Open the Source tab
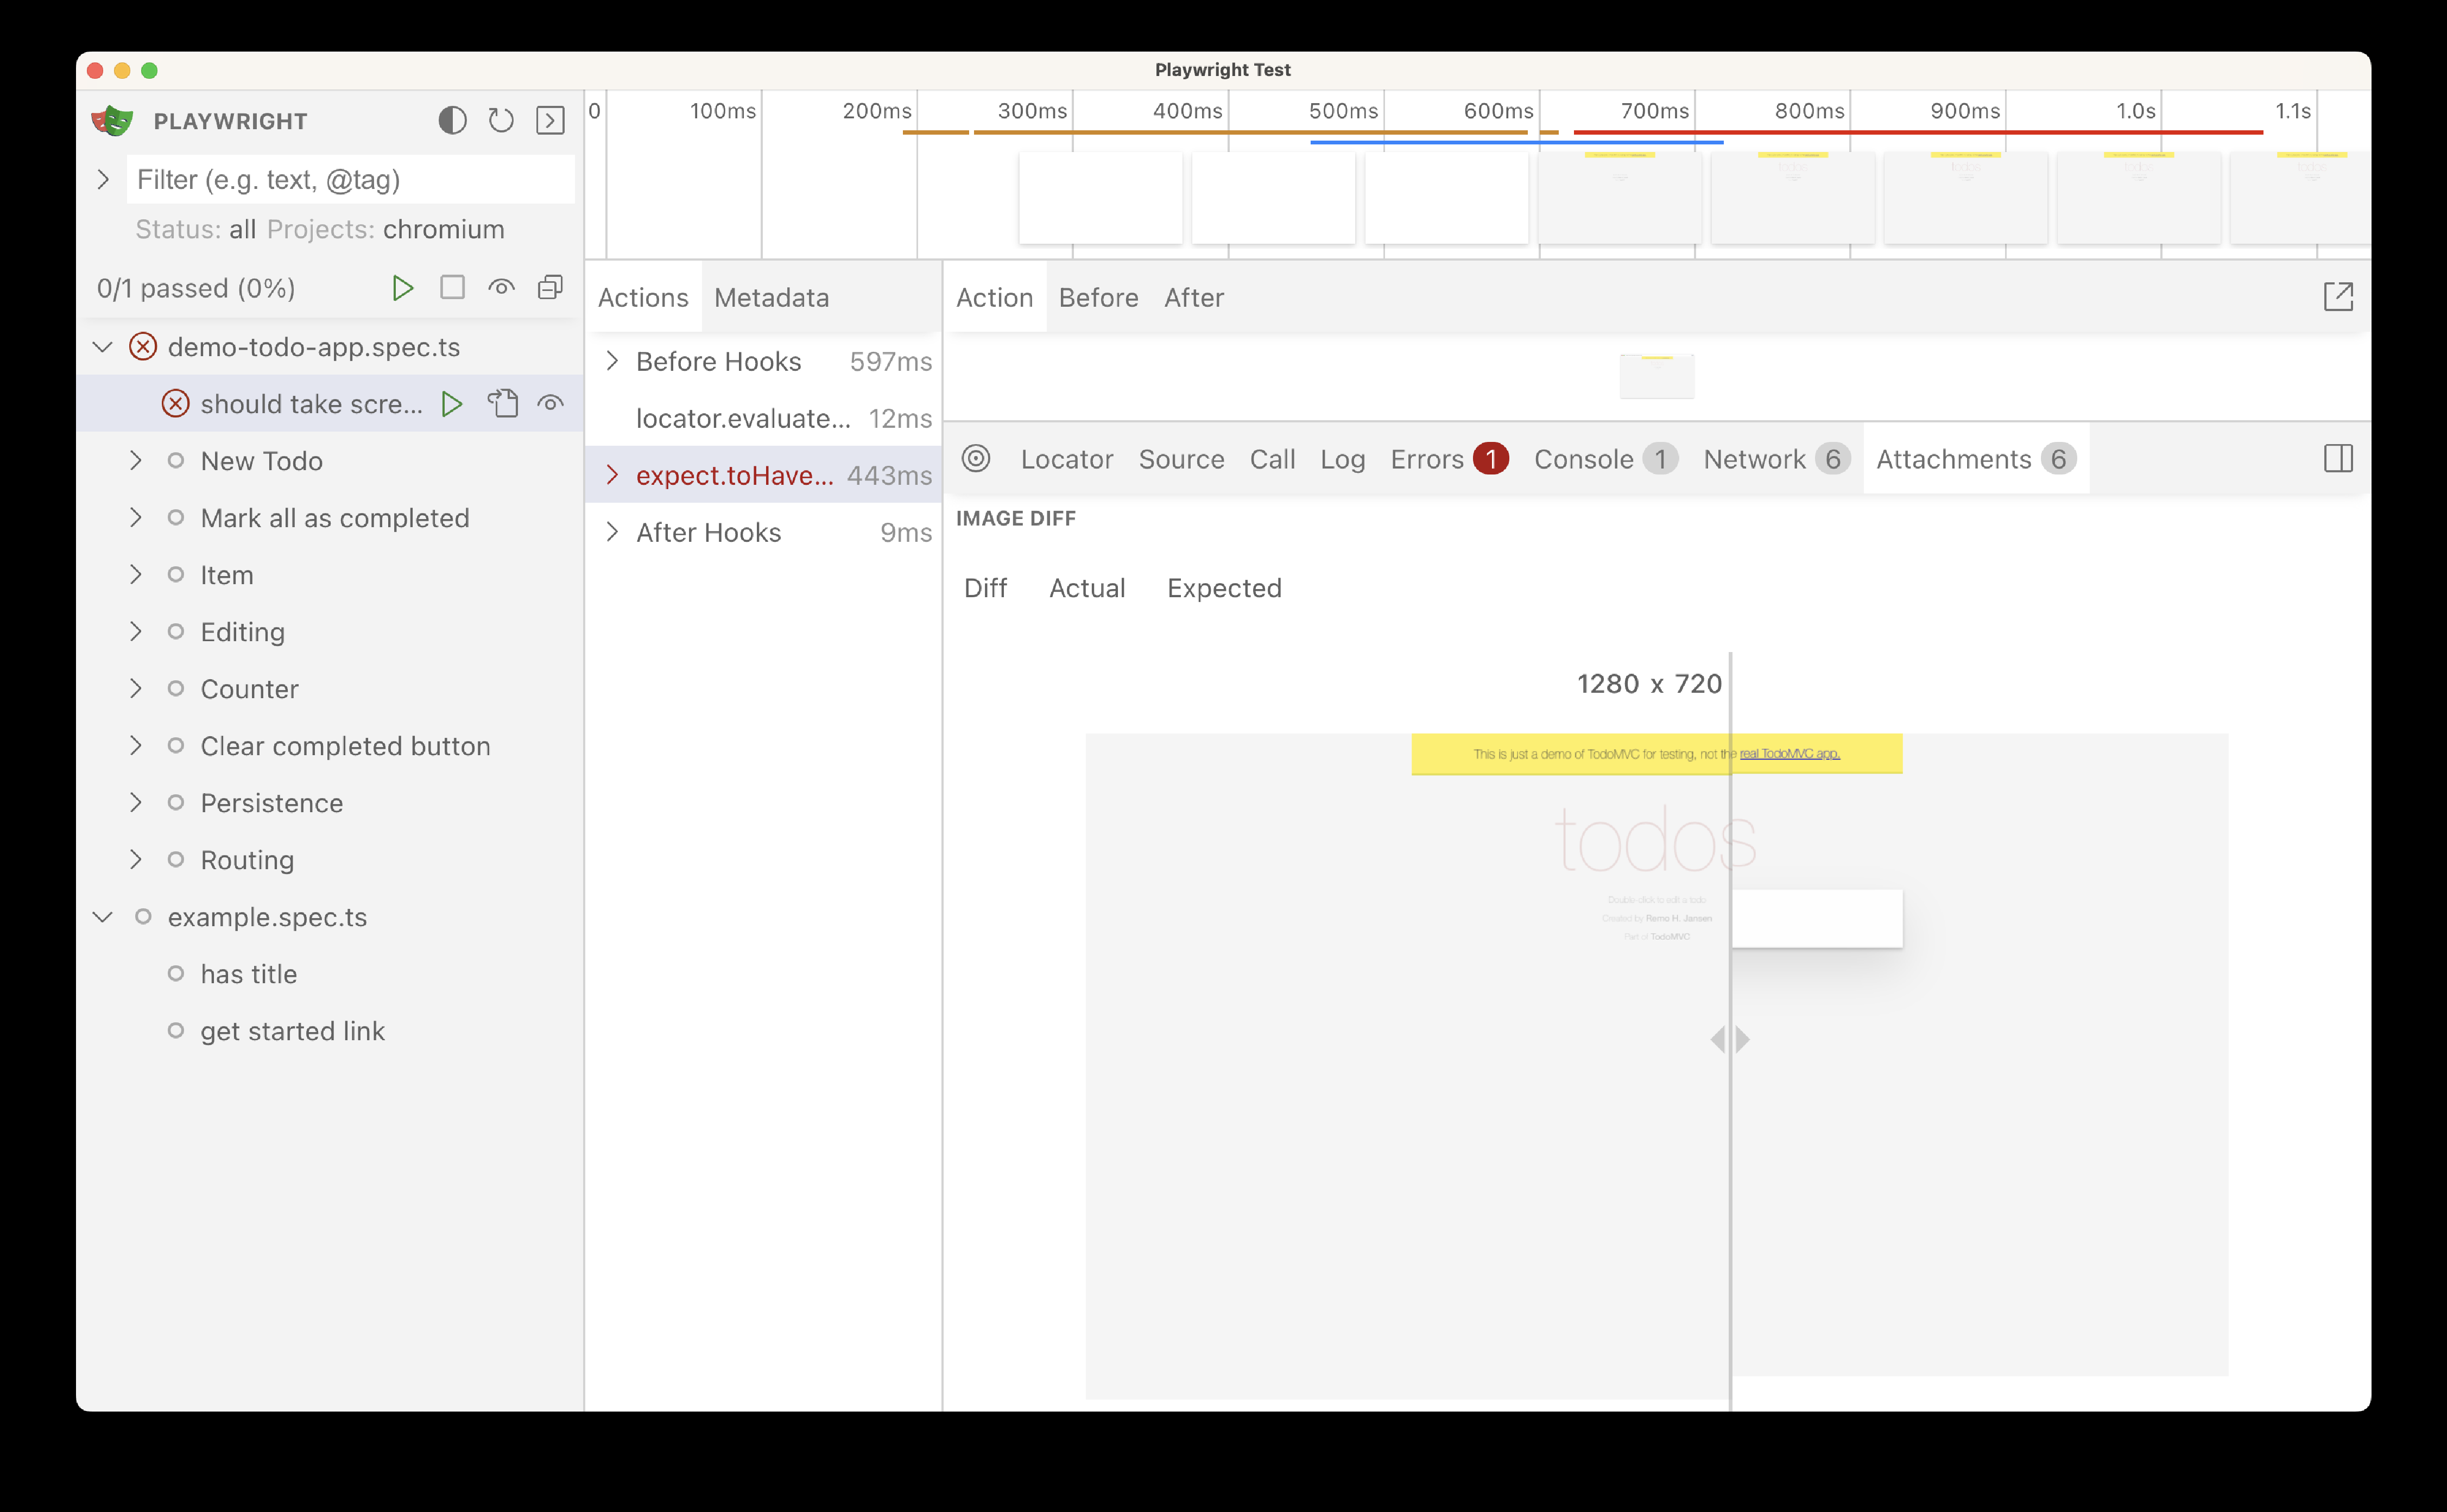Viewport: 2447px width, 1512px height. [x=1181, y=459]
